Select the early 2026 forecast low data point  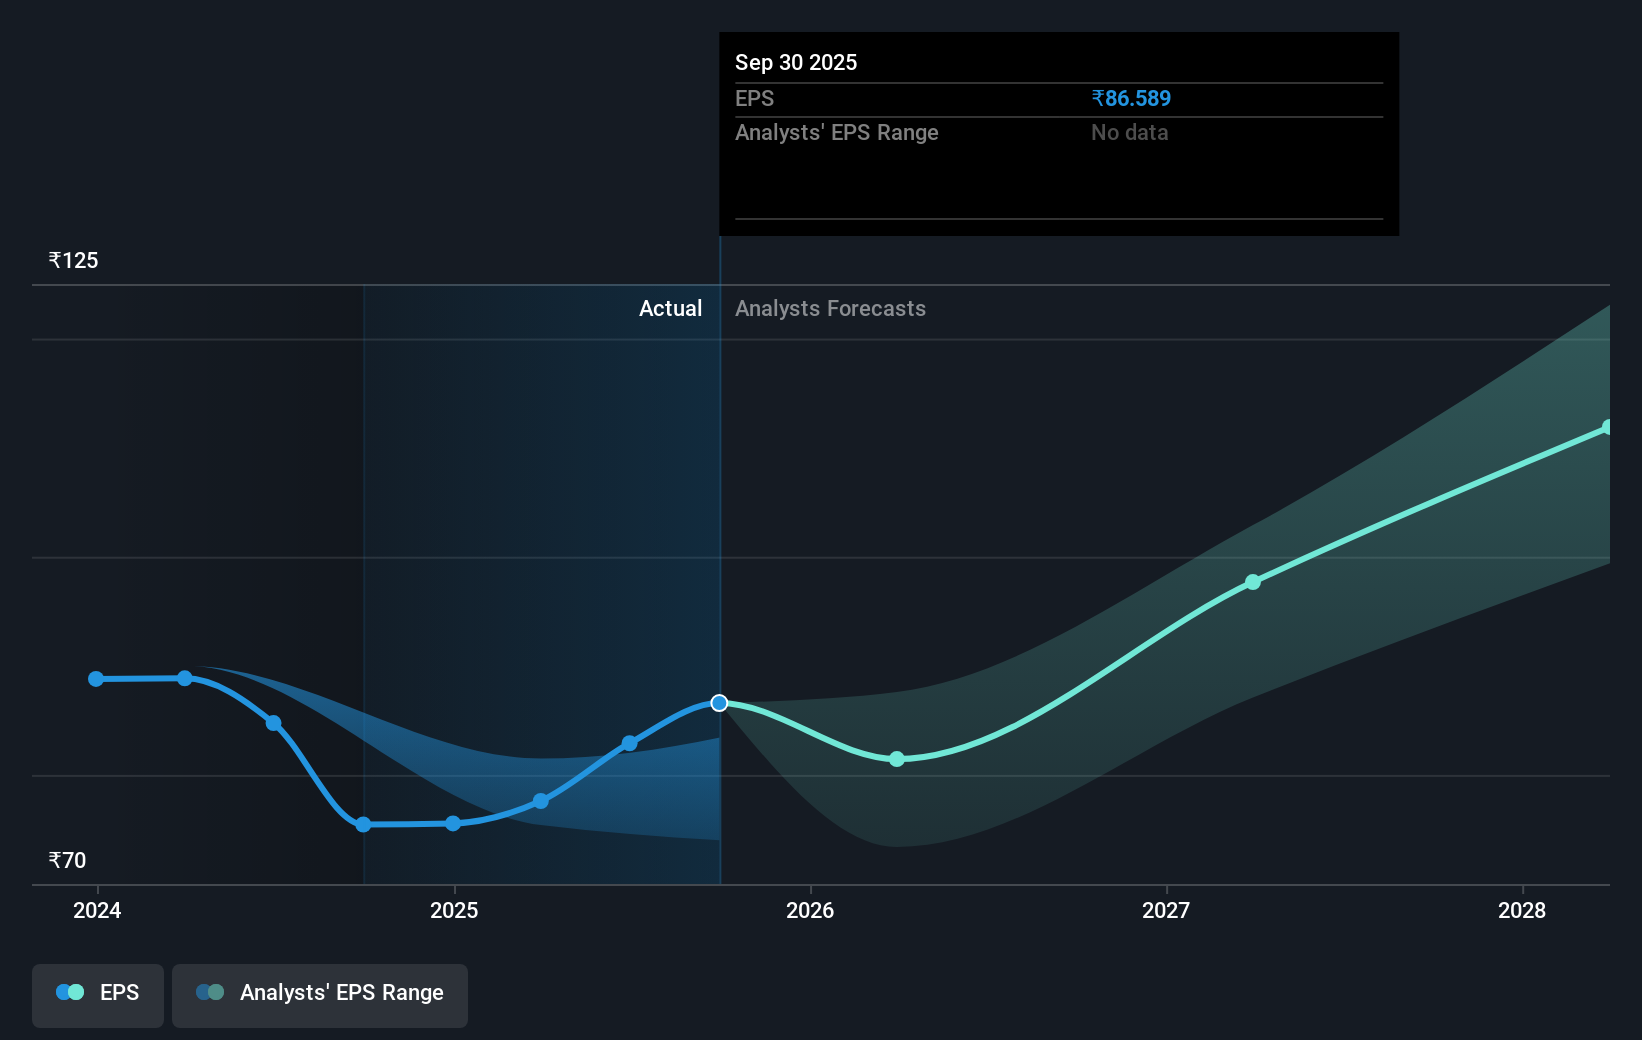pos(897,759)
